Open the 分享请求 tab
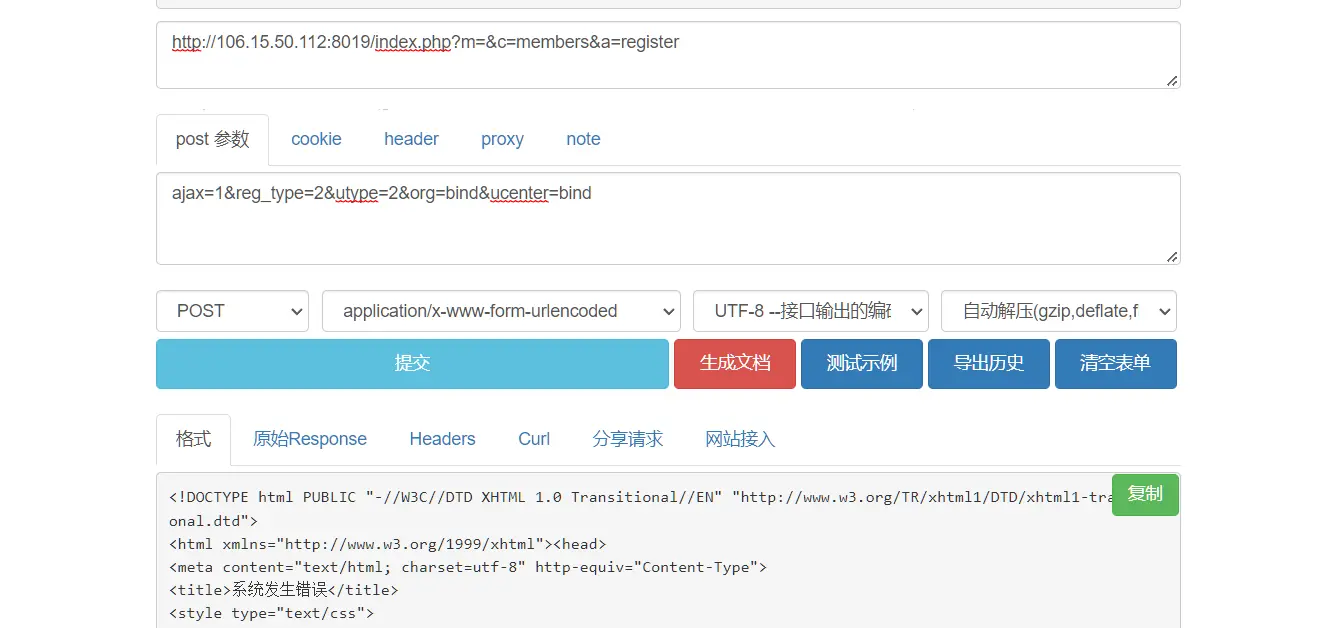1328x628 pixels. (x=628, y=439)
